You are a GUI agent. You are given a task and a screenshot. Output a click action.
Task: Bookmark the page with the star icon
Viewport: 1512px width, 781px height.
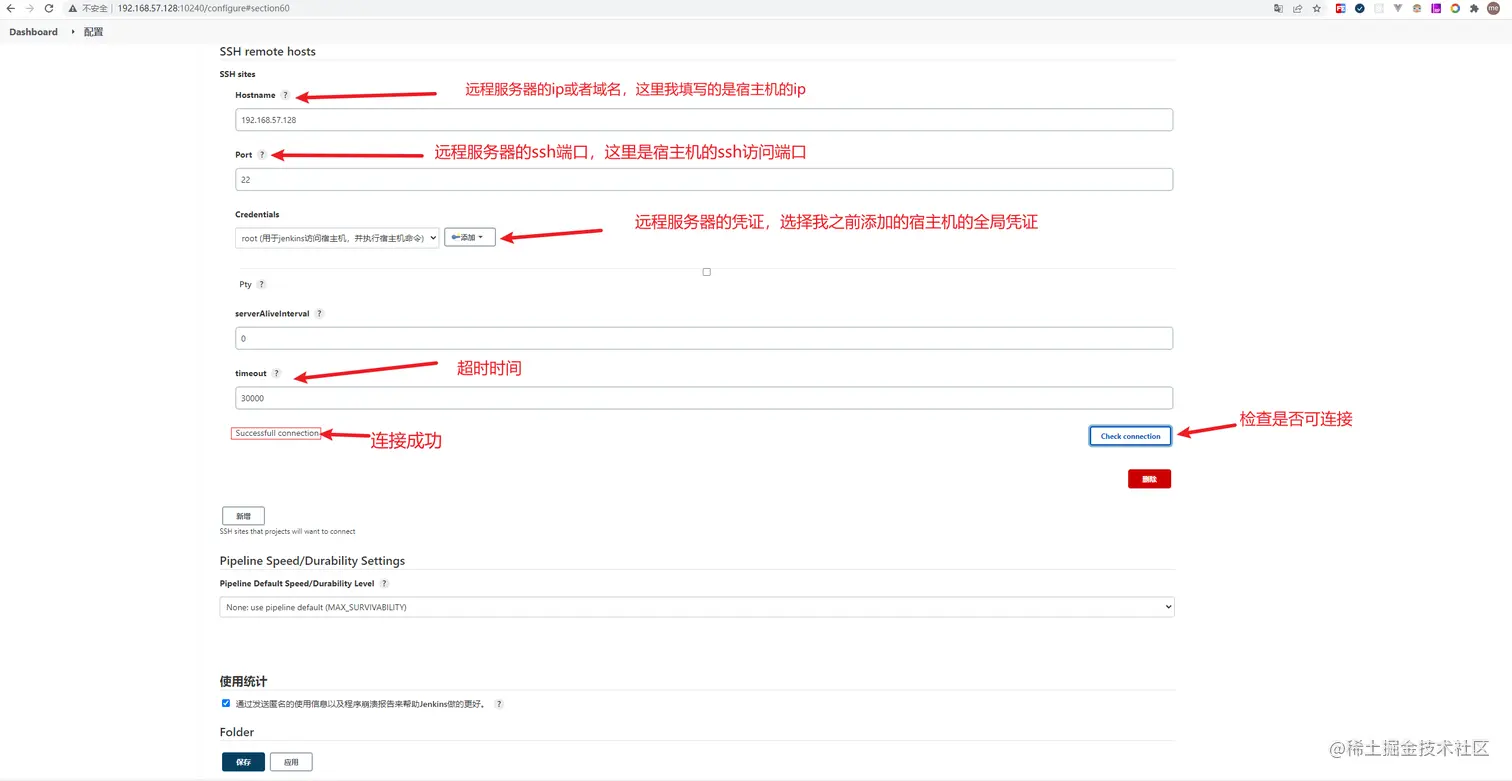1317,8
